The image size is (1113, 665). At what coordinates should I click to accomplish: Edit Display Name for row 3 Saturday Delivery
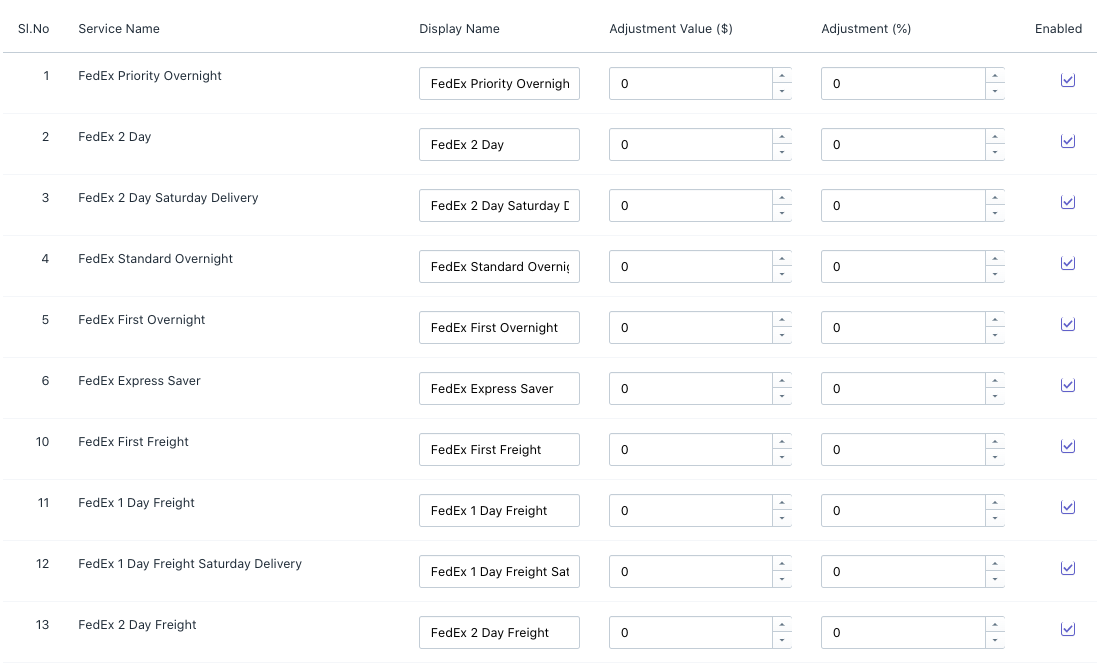[x=499, y=206]
